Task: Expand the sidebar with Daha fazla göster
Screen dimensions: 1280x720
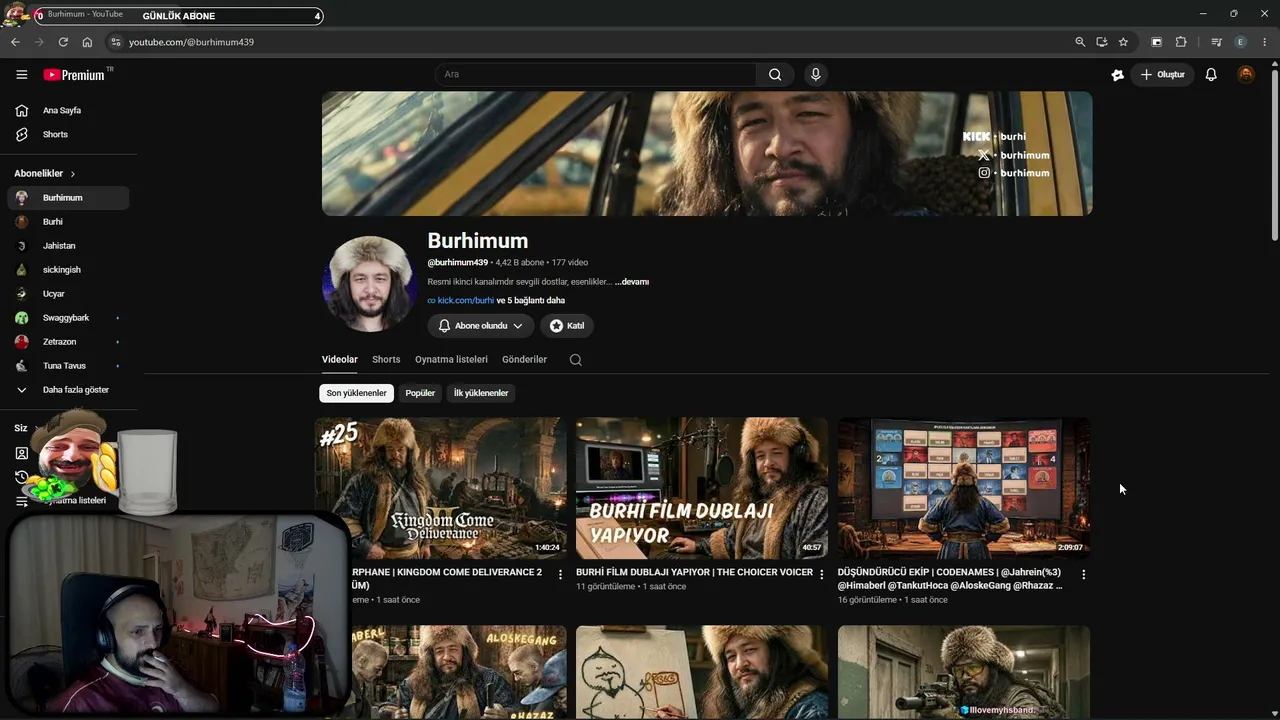Action: tap(68, 390)
